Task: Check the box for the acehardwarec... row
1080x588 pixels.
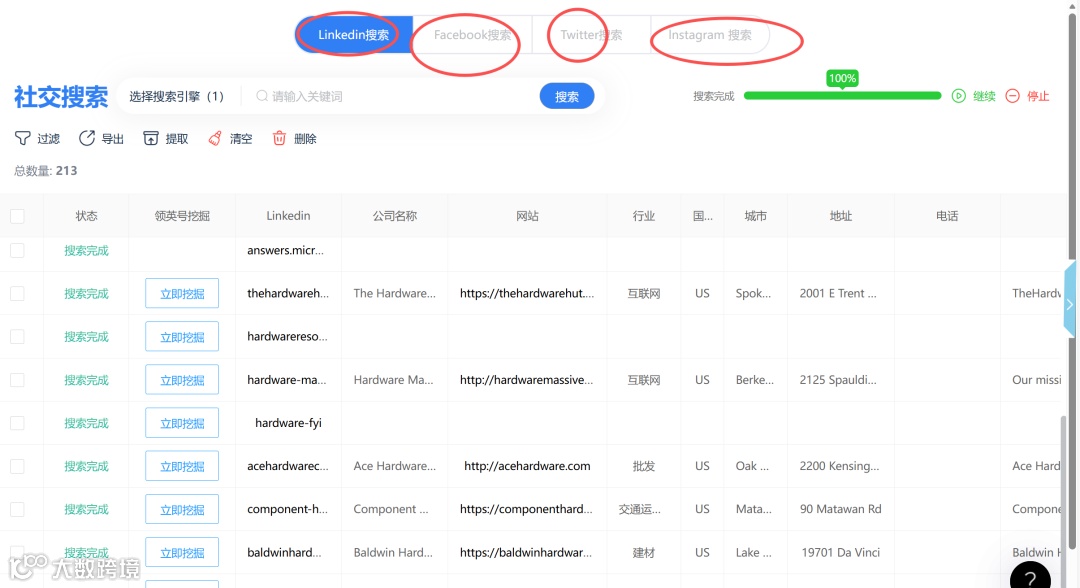Action: (17, 466)
